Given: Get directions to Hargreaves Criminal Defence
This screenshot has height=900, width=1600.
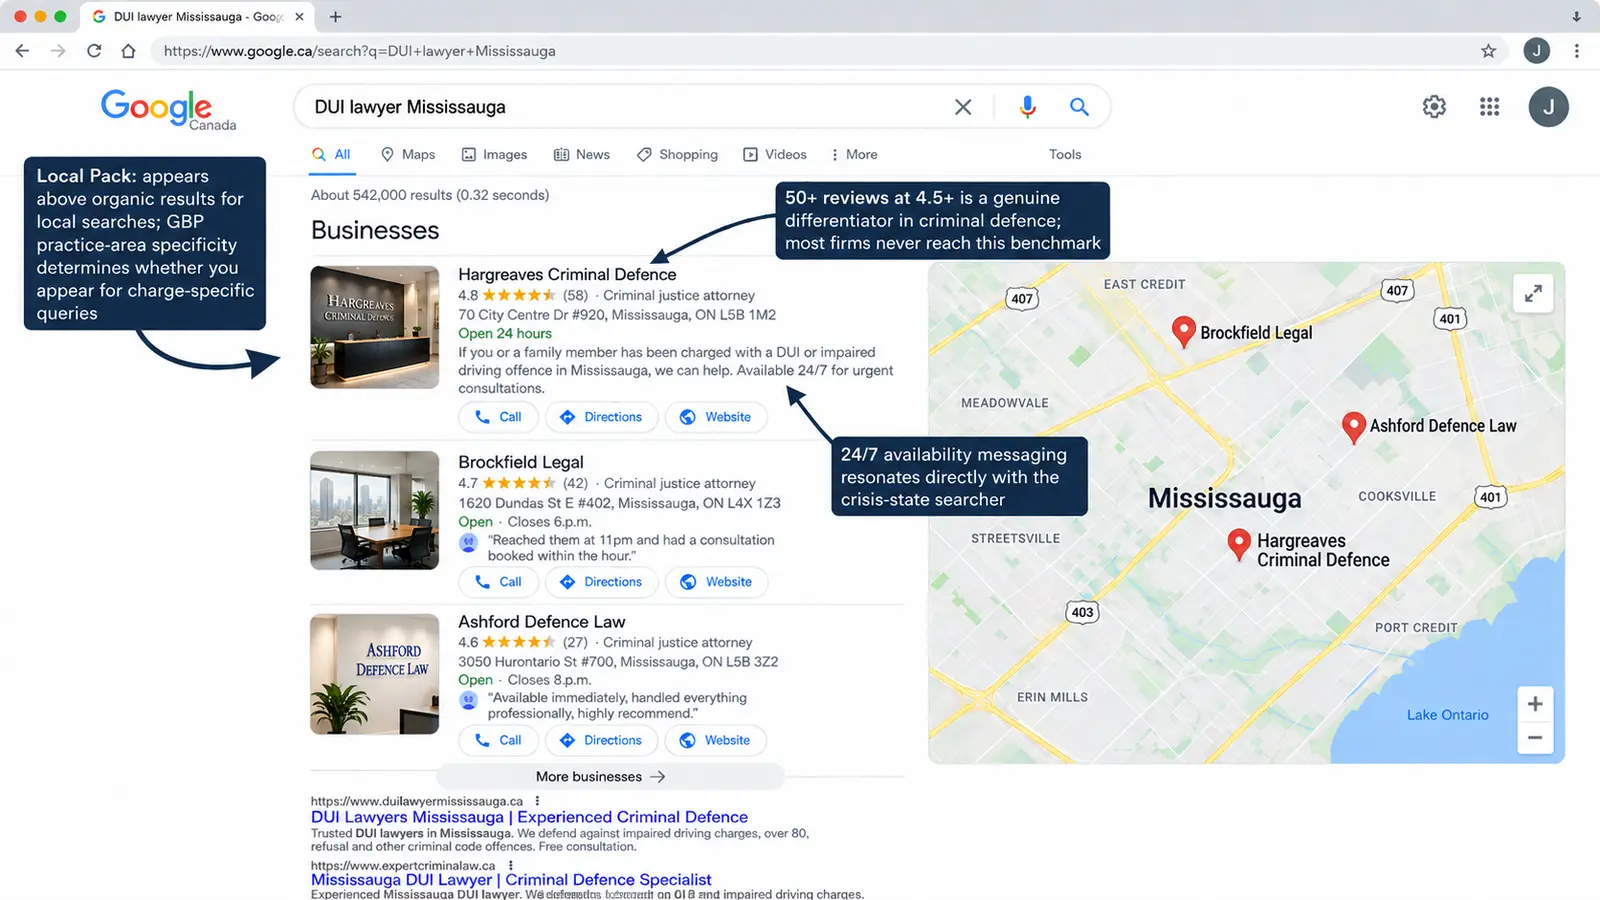Looking at the screenshot, I should click(x=601, y=417).
